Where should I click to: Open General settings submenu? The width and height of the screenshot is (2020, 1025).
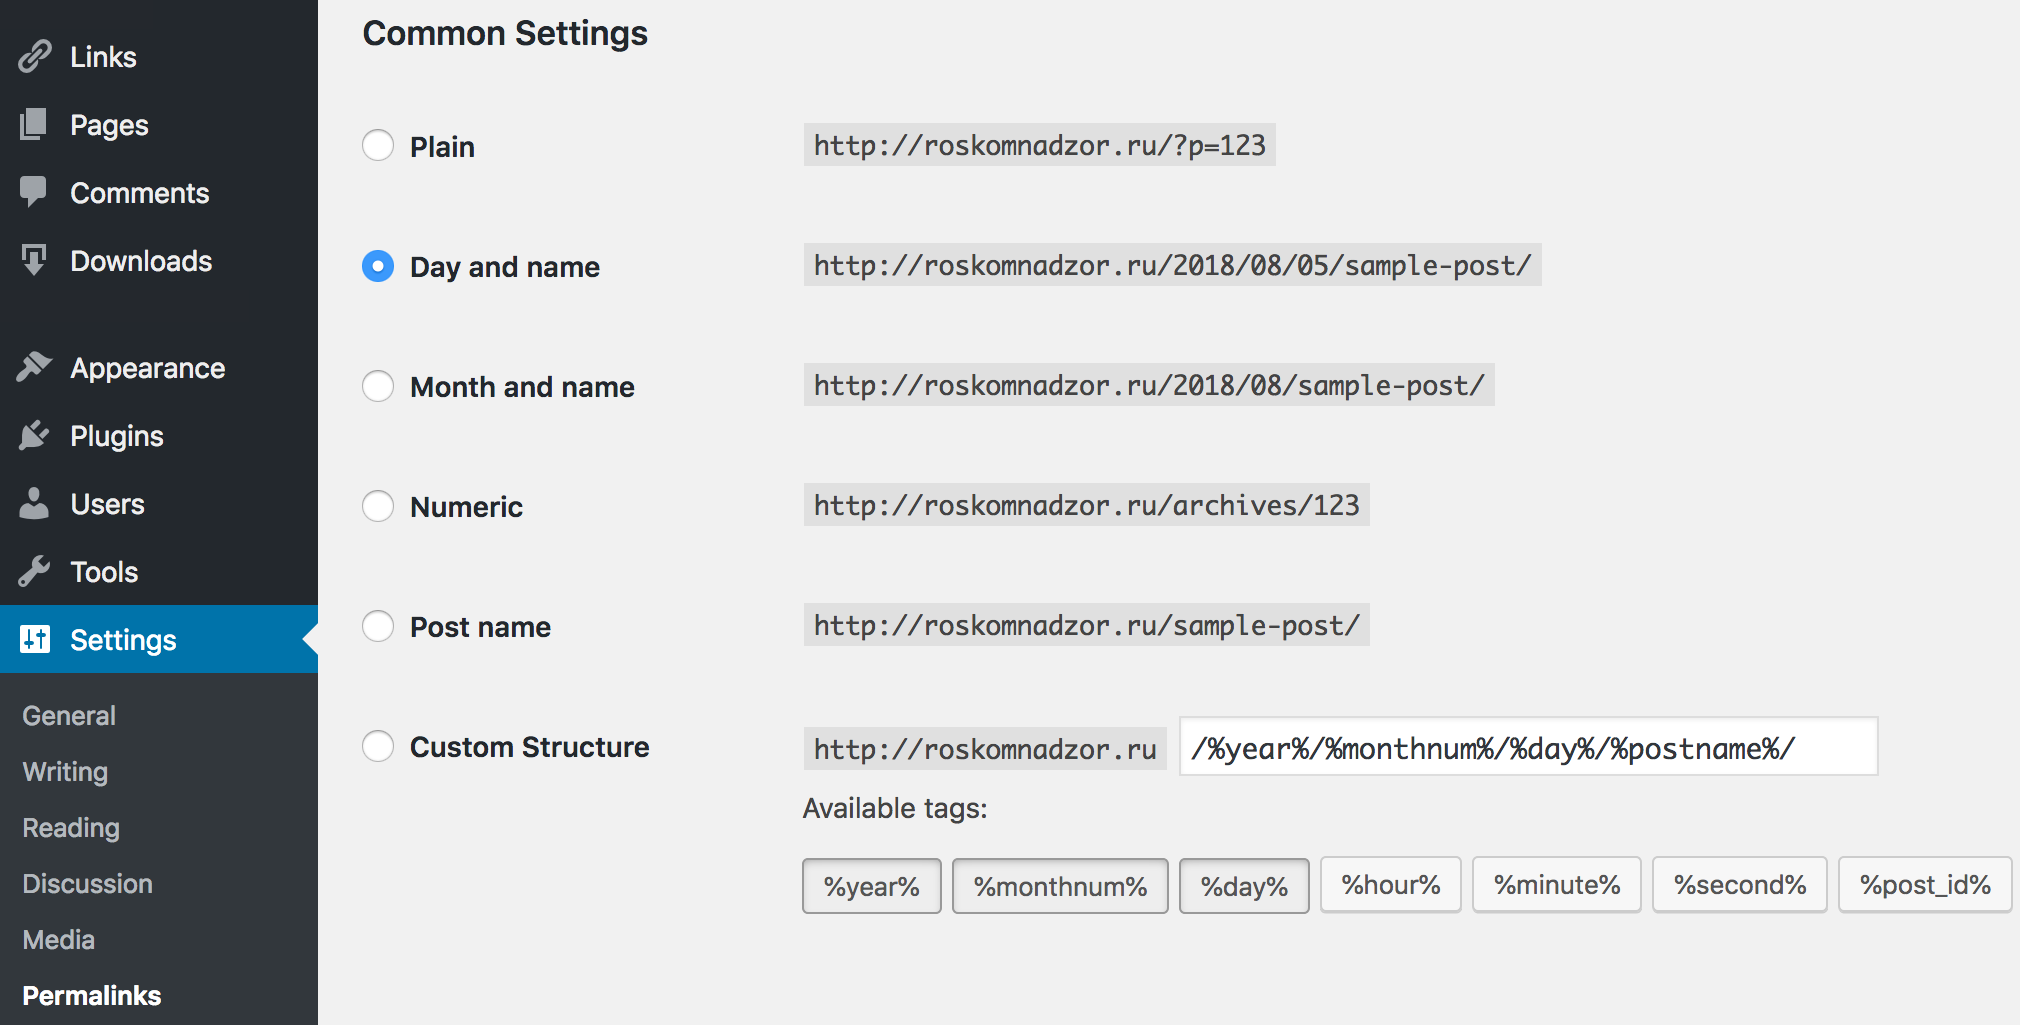coord(69,716)
